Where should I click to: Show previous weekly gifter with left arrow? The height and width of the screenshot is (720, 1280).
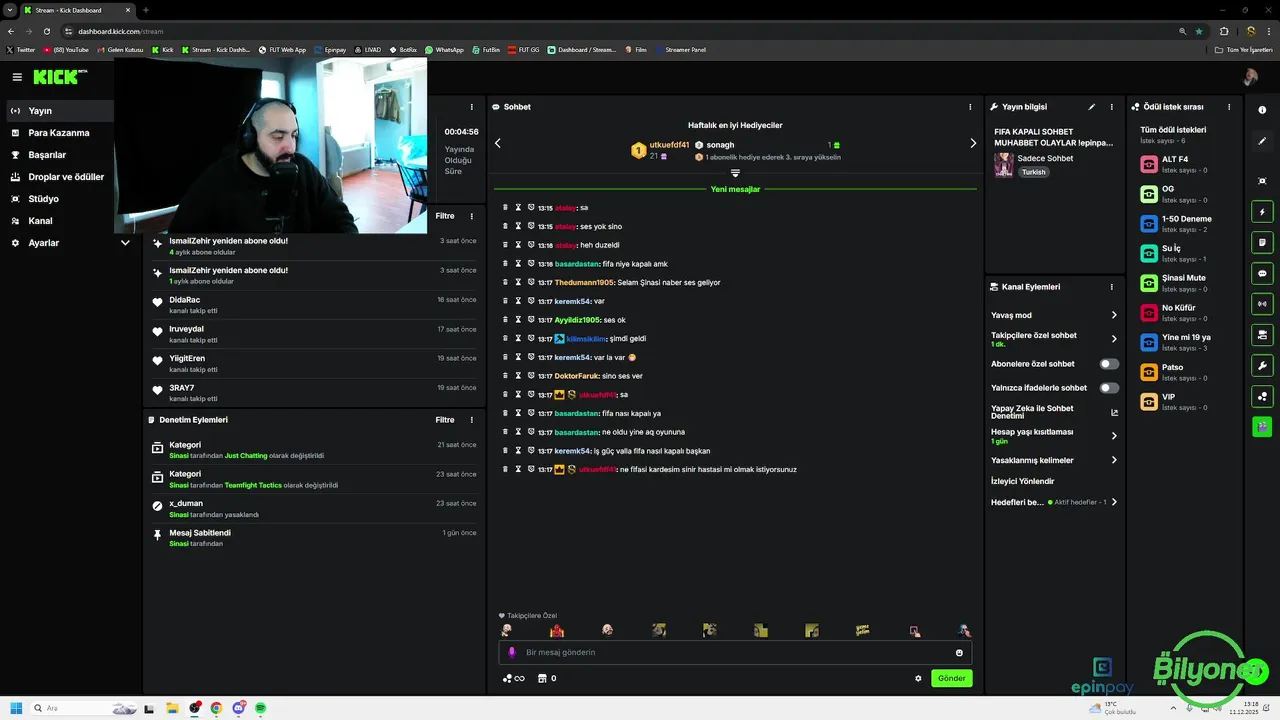pyautogui.click(x=498, y=143)
